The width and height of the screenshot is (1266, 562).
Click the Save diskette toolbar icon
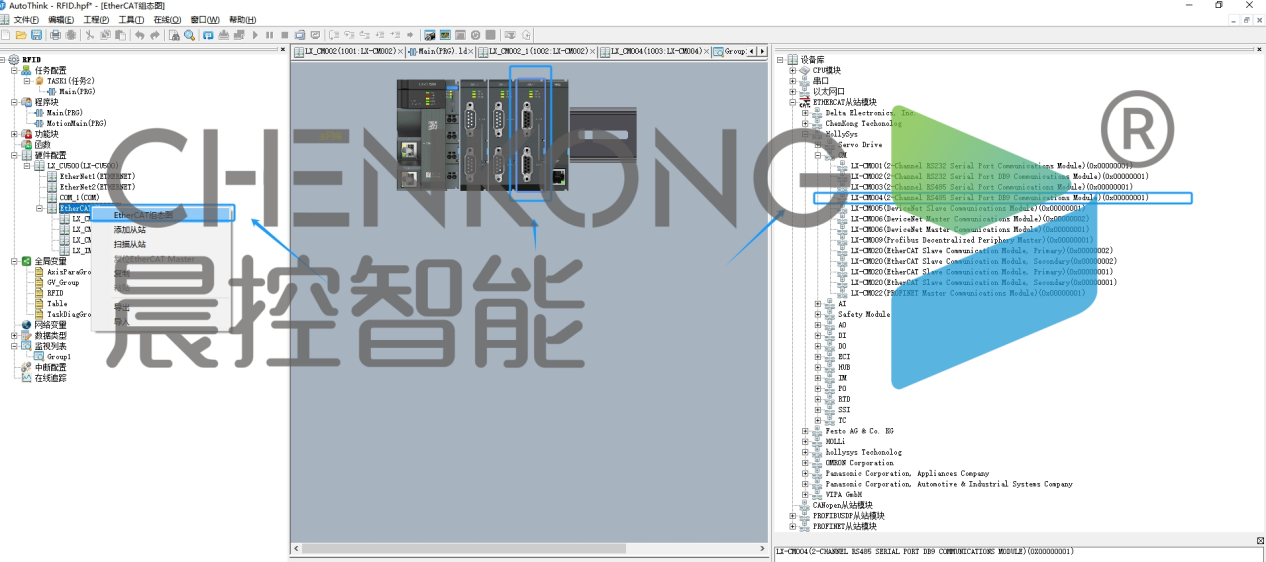click(36, 35)
